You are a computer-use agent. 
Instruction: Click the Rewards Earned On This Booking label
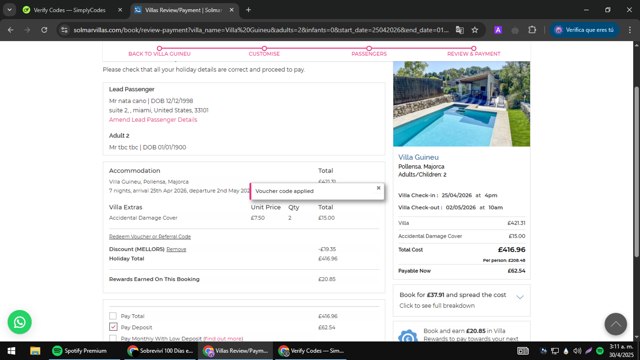154,279
